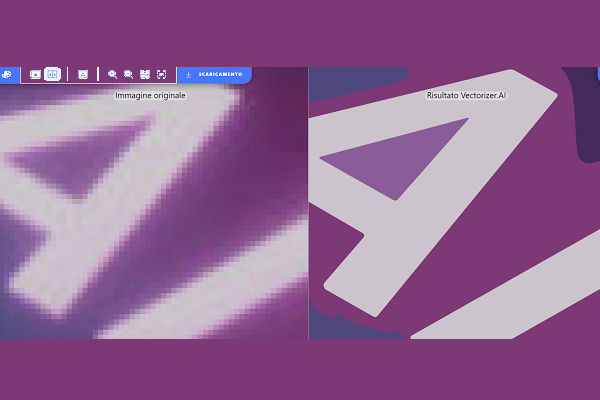Open the color palette icon
Viewport: 600px width, 400px height.
tap(7, 75)
